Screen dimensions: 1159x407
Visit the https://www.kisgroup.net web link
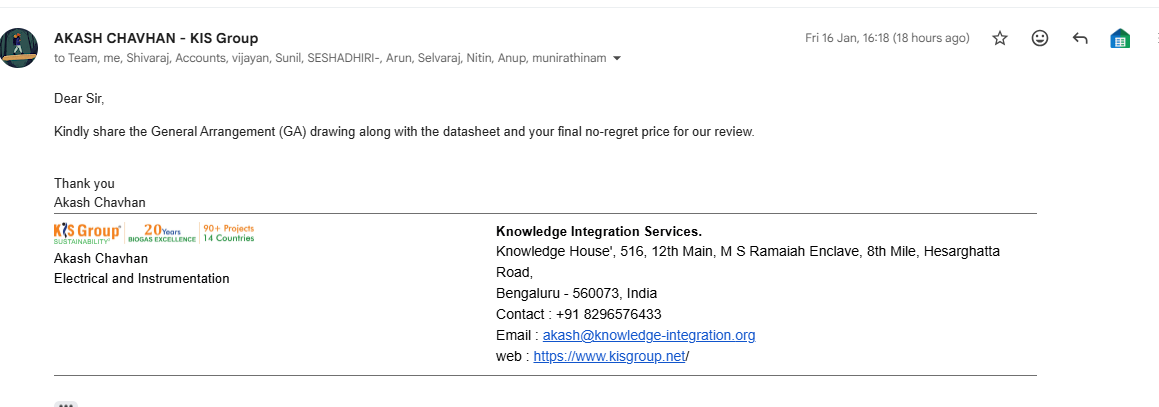tap(609, 355)
